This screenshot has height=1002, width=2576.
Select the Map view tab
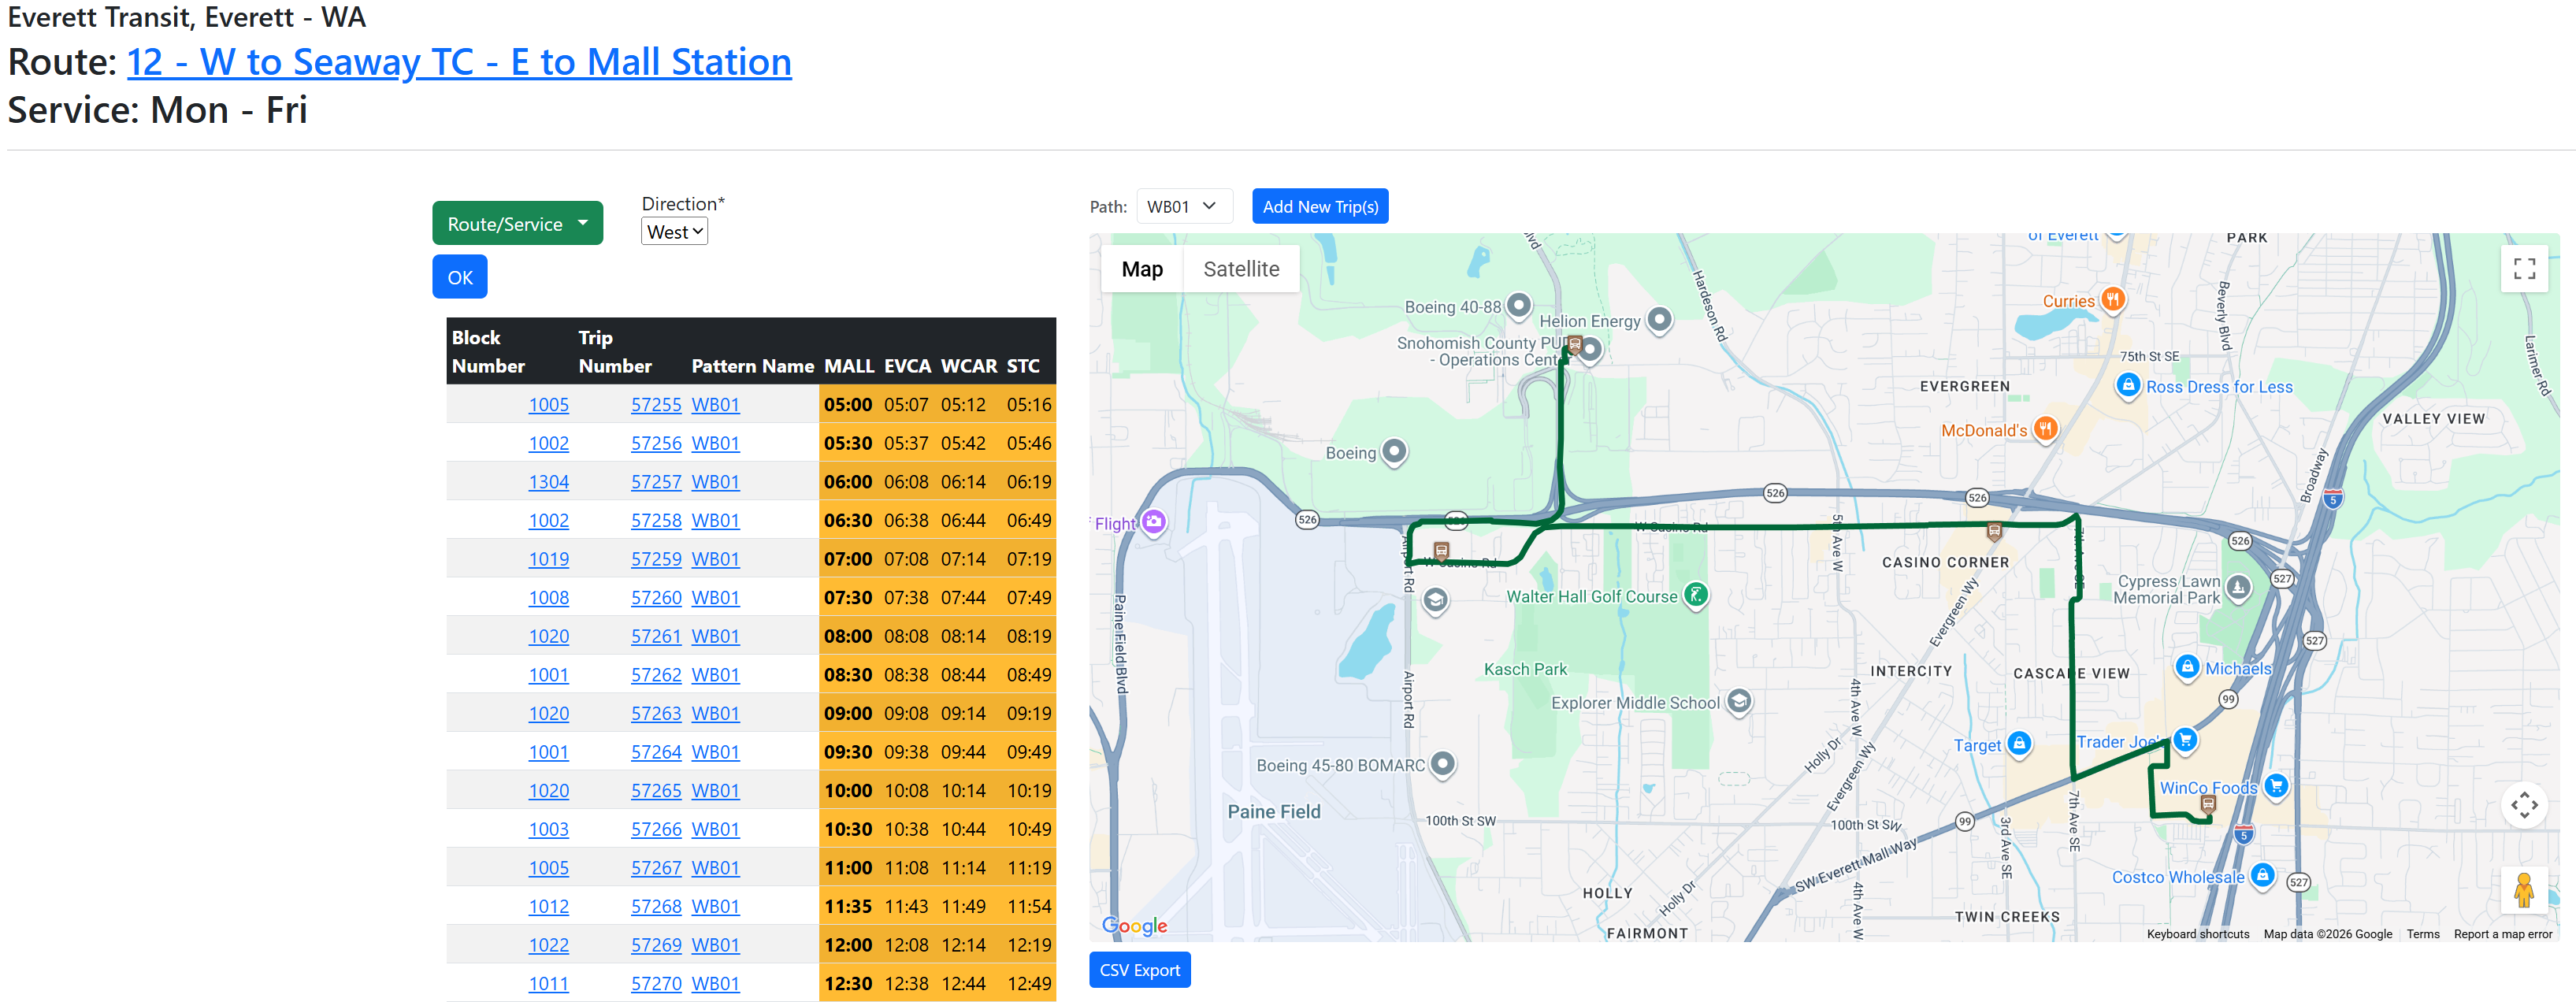pyautogui.click(x=1141, y=269)
